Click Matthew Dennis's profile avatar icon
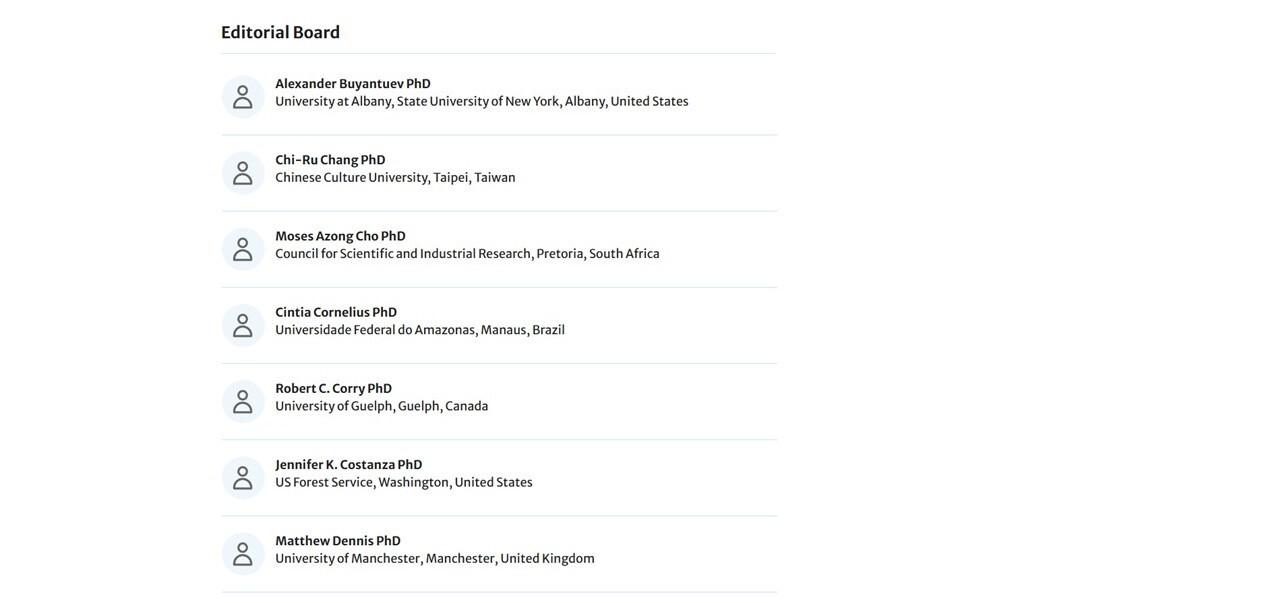The image size is (1280, 603). (x=243, y=554)
